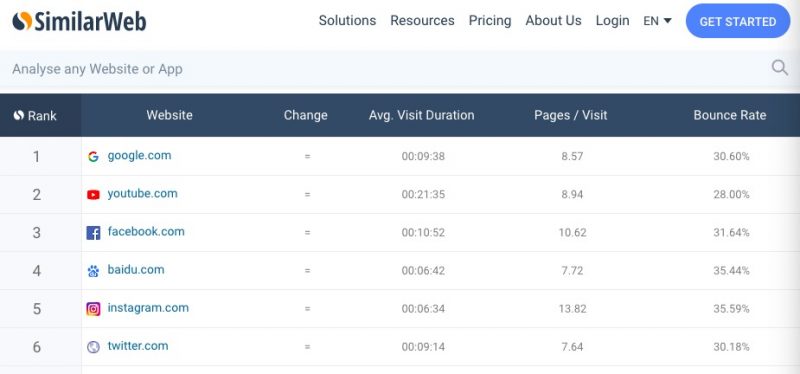Open the About Us menu
This screenshot has width=800, height=374.
coord(554,20)
